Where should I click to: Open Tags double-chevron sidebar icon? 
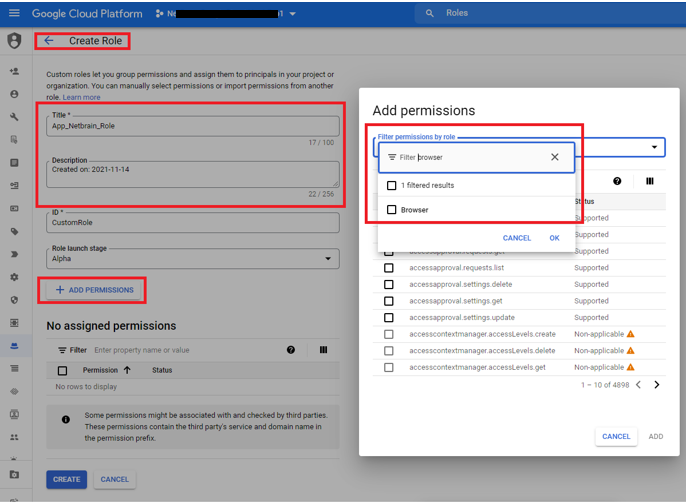click(14, 254)
